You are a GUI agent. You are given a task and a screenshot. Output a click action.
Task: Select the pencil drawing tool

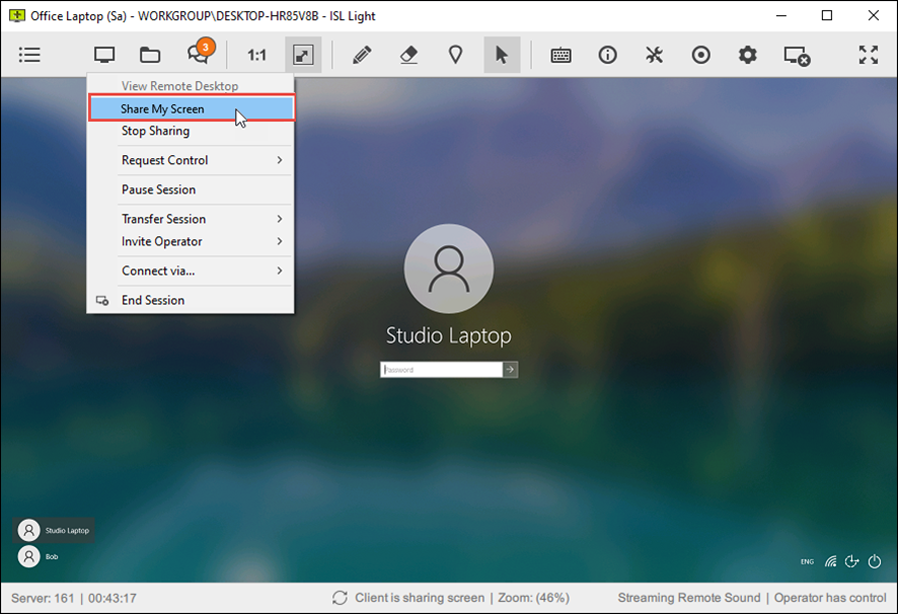362,55
